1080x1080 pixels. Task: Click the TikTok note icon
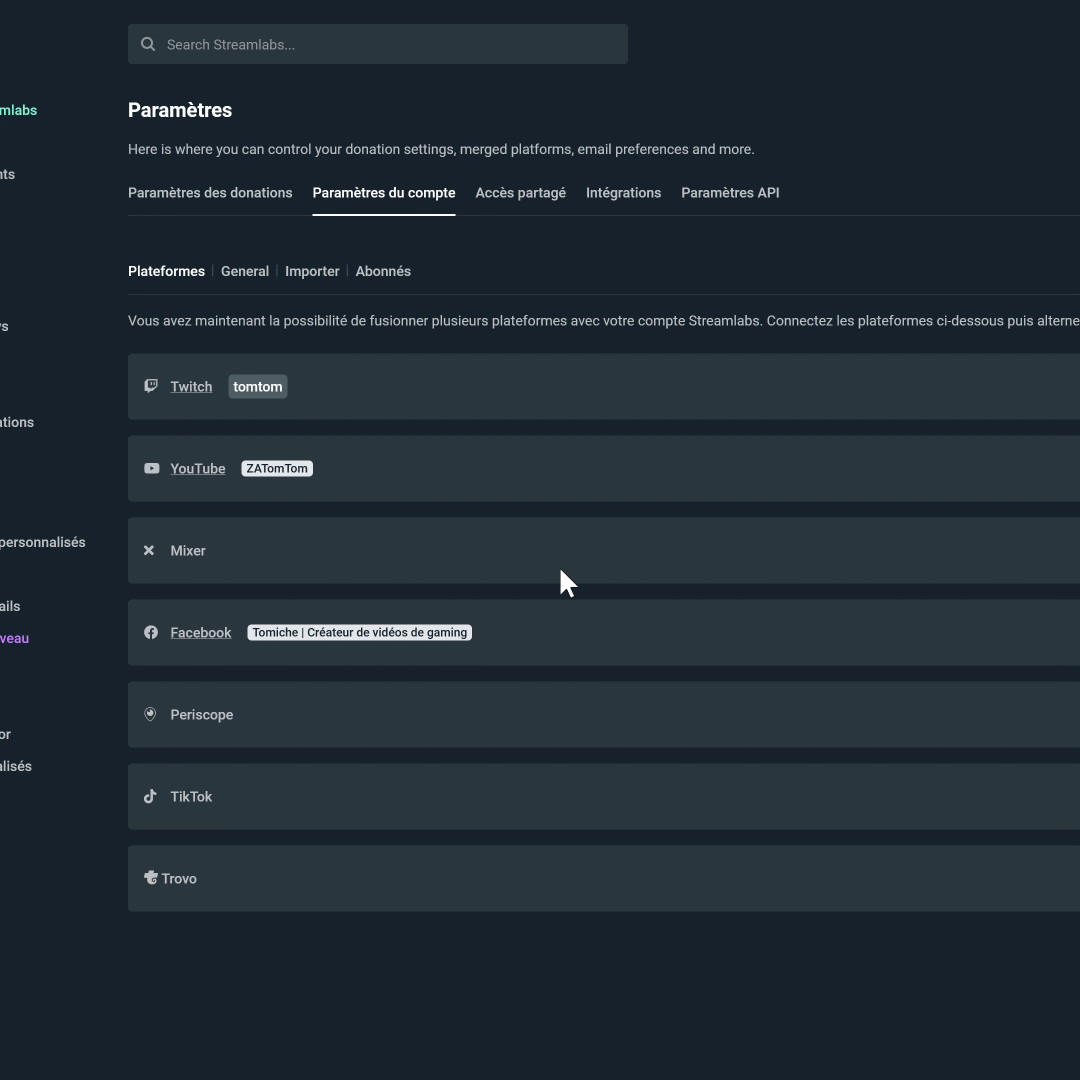click(150, 796)
